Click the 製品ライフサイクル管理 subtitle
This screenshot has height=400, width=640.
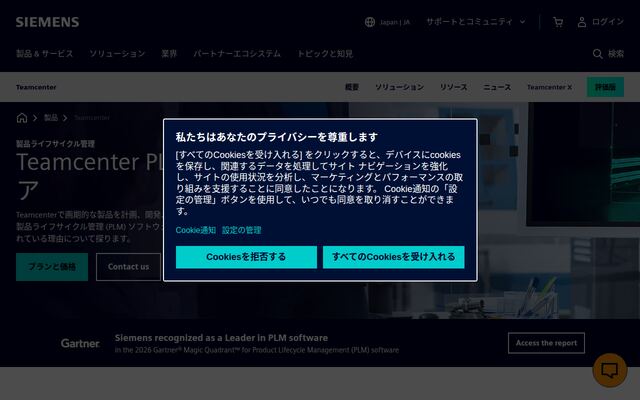pos(55,144)
